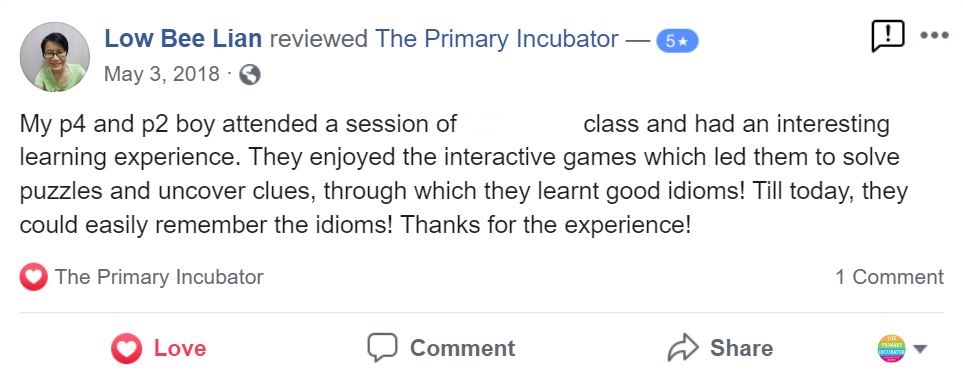The width and height of the screenshot is (963, 382).
Task: Expand the acting-as-page dropdown arrow
Action: (919, 349)
